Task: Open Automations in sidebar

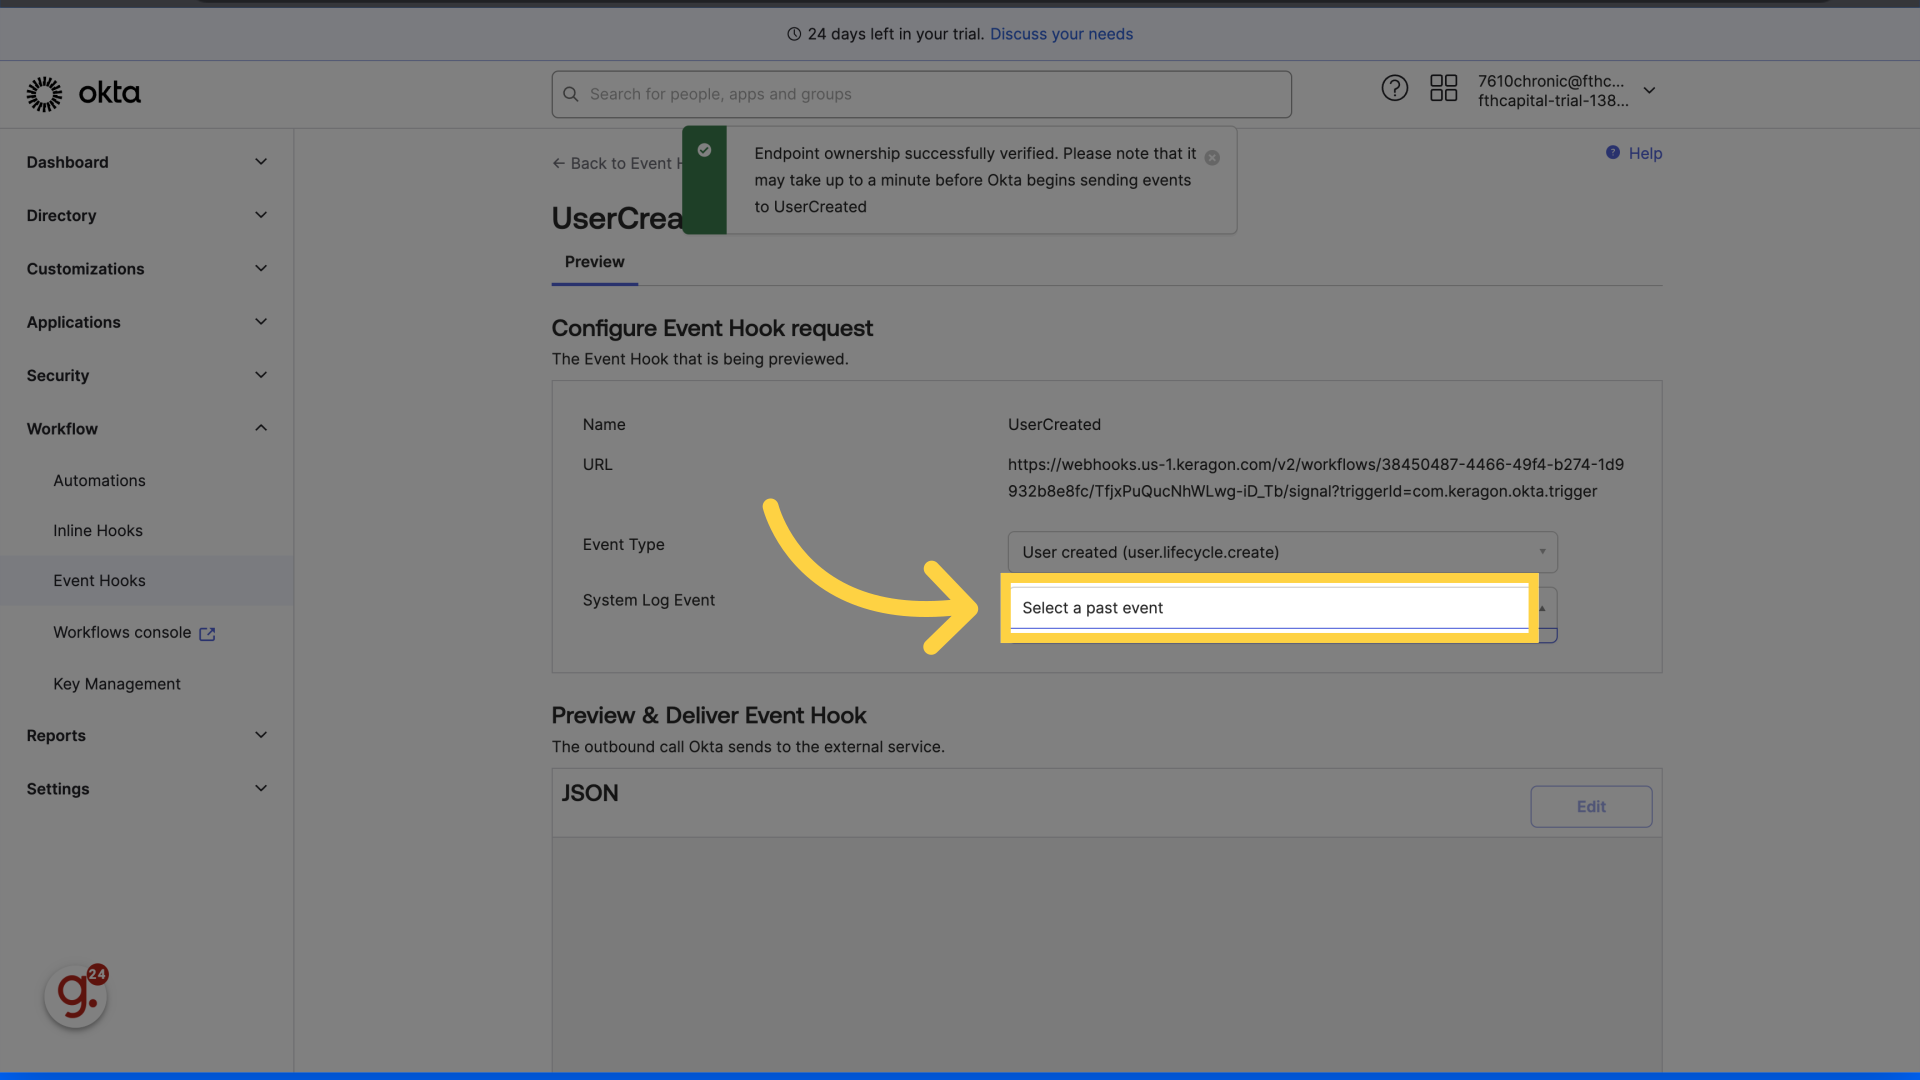Action: [x=99, y=481]
